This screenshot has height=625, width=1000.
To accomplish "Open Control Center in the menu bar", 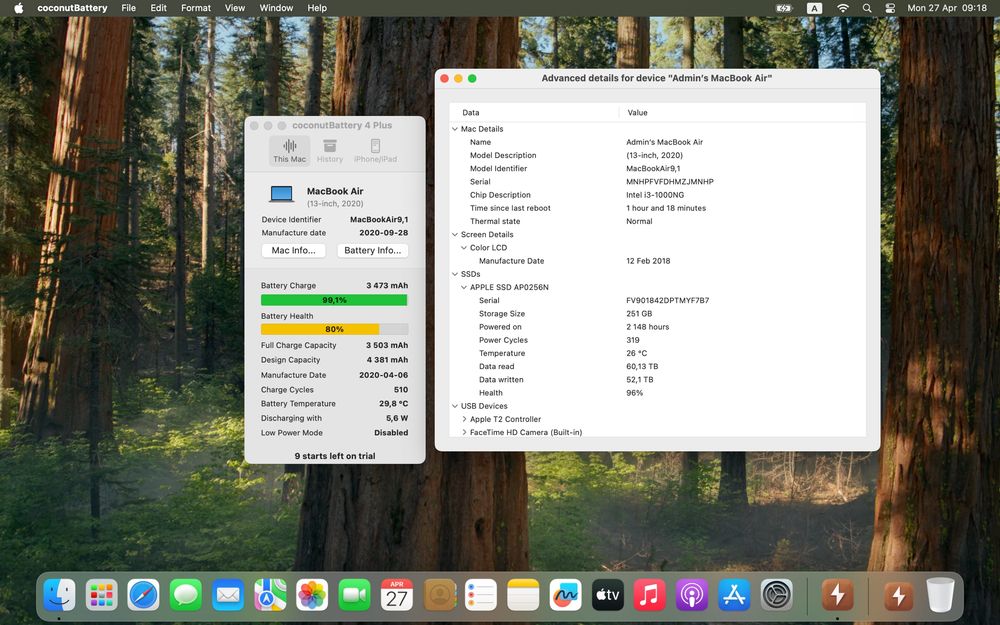I will coord(890,8).
